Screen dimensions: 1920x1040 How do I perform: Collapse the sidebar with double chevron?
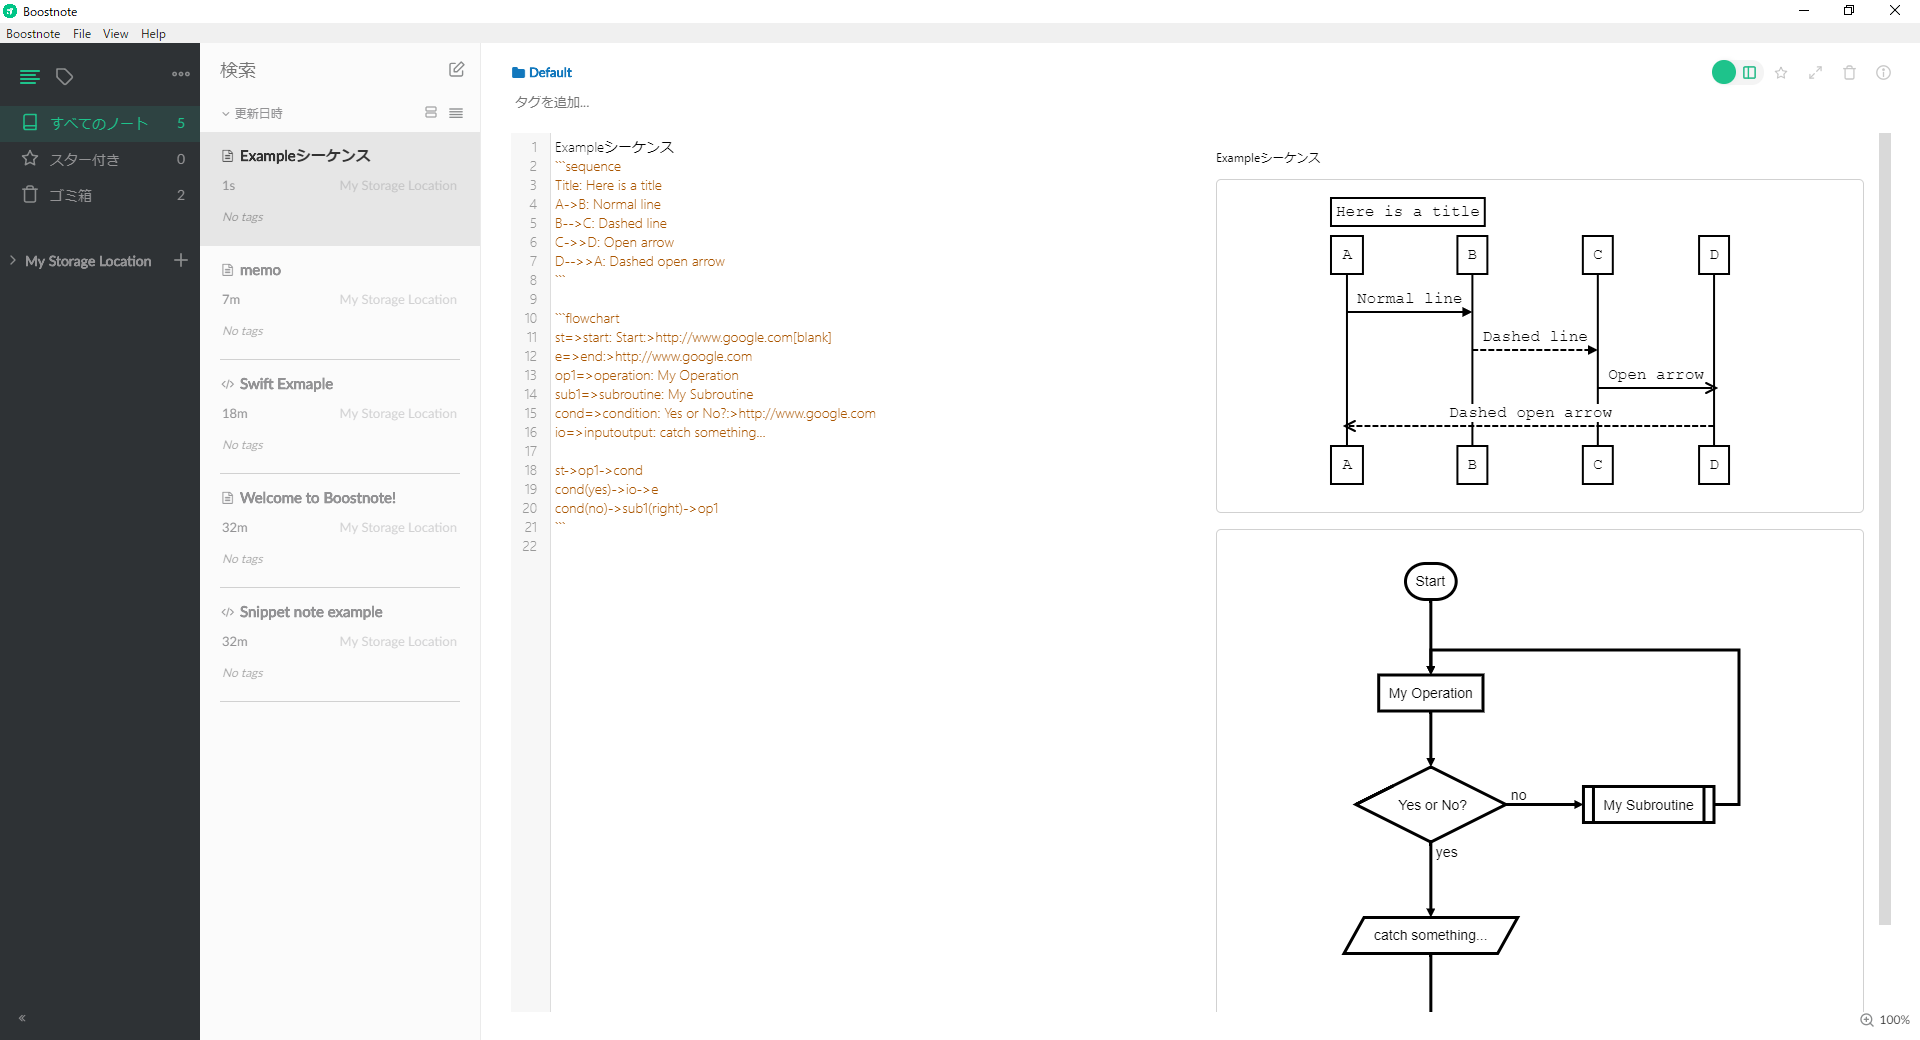(x=22, y=1018)
